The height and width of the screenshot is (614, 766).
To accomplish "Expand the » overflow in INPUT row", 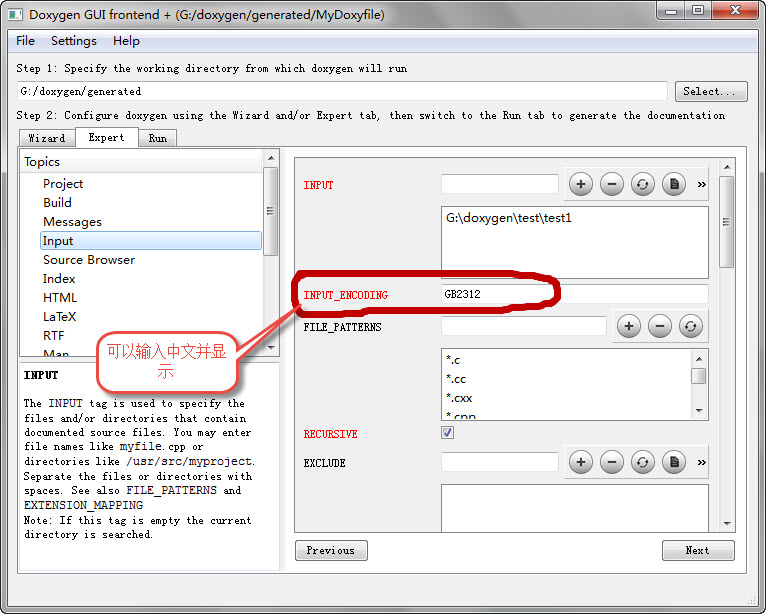I will coord(702,185).
